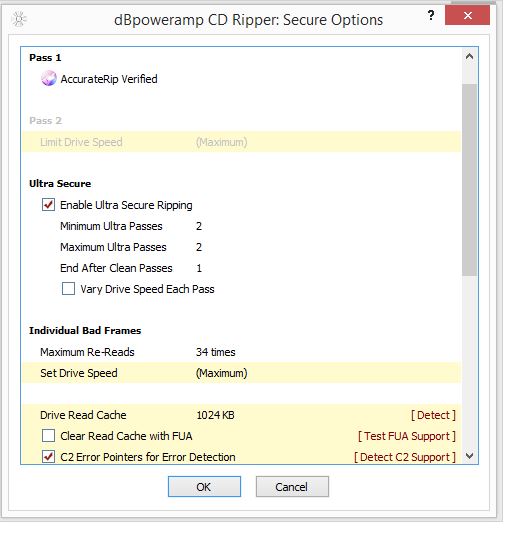Click the [ Test FUA Support ] link
This screenshot has width=511, height=540.
point(407,436)
